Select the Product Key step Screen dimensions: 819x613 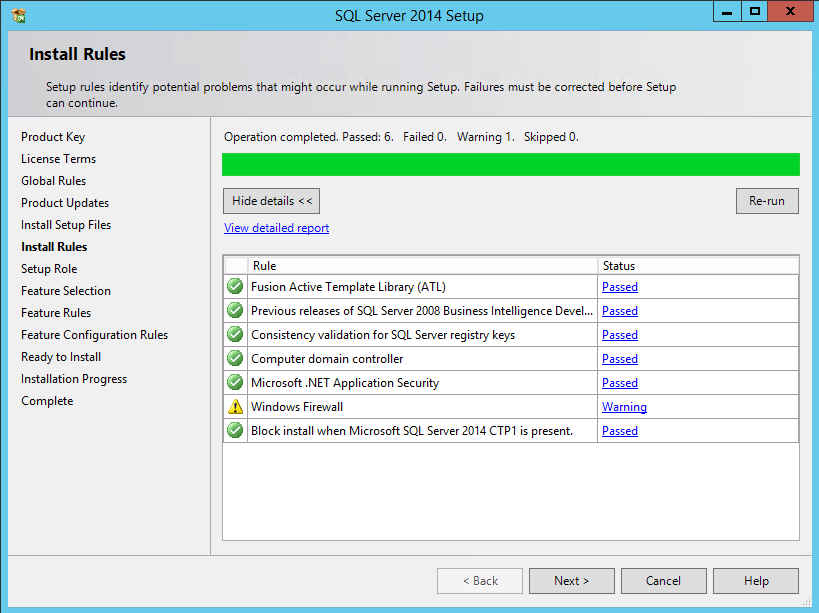coord(53,137)
